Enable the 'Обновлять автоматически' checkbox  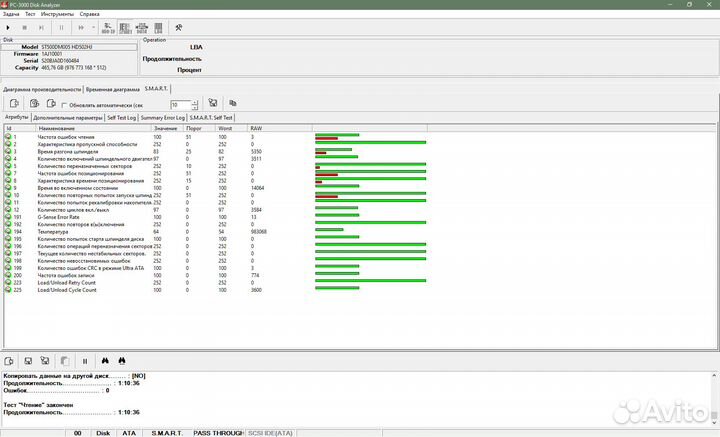(64, 104)
